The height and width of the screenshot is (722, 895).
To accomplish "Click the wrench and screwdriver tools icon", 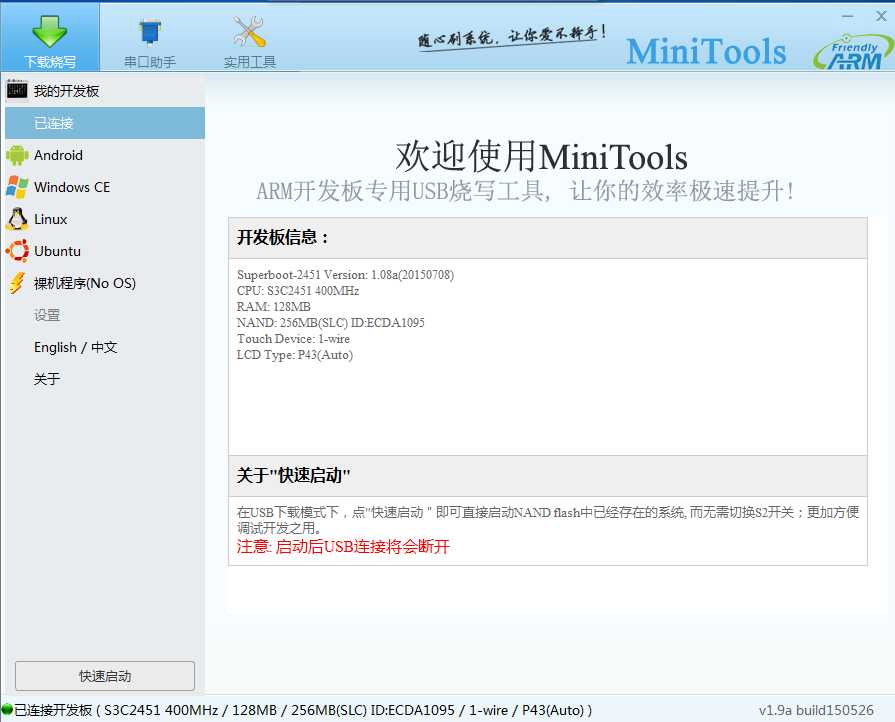I will 249,31.
